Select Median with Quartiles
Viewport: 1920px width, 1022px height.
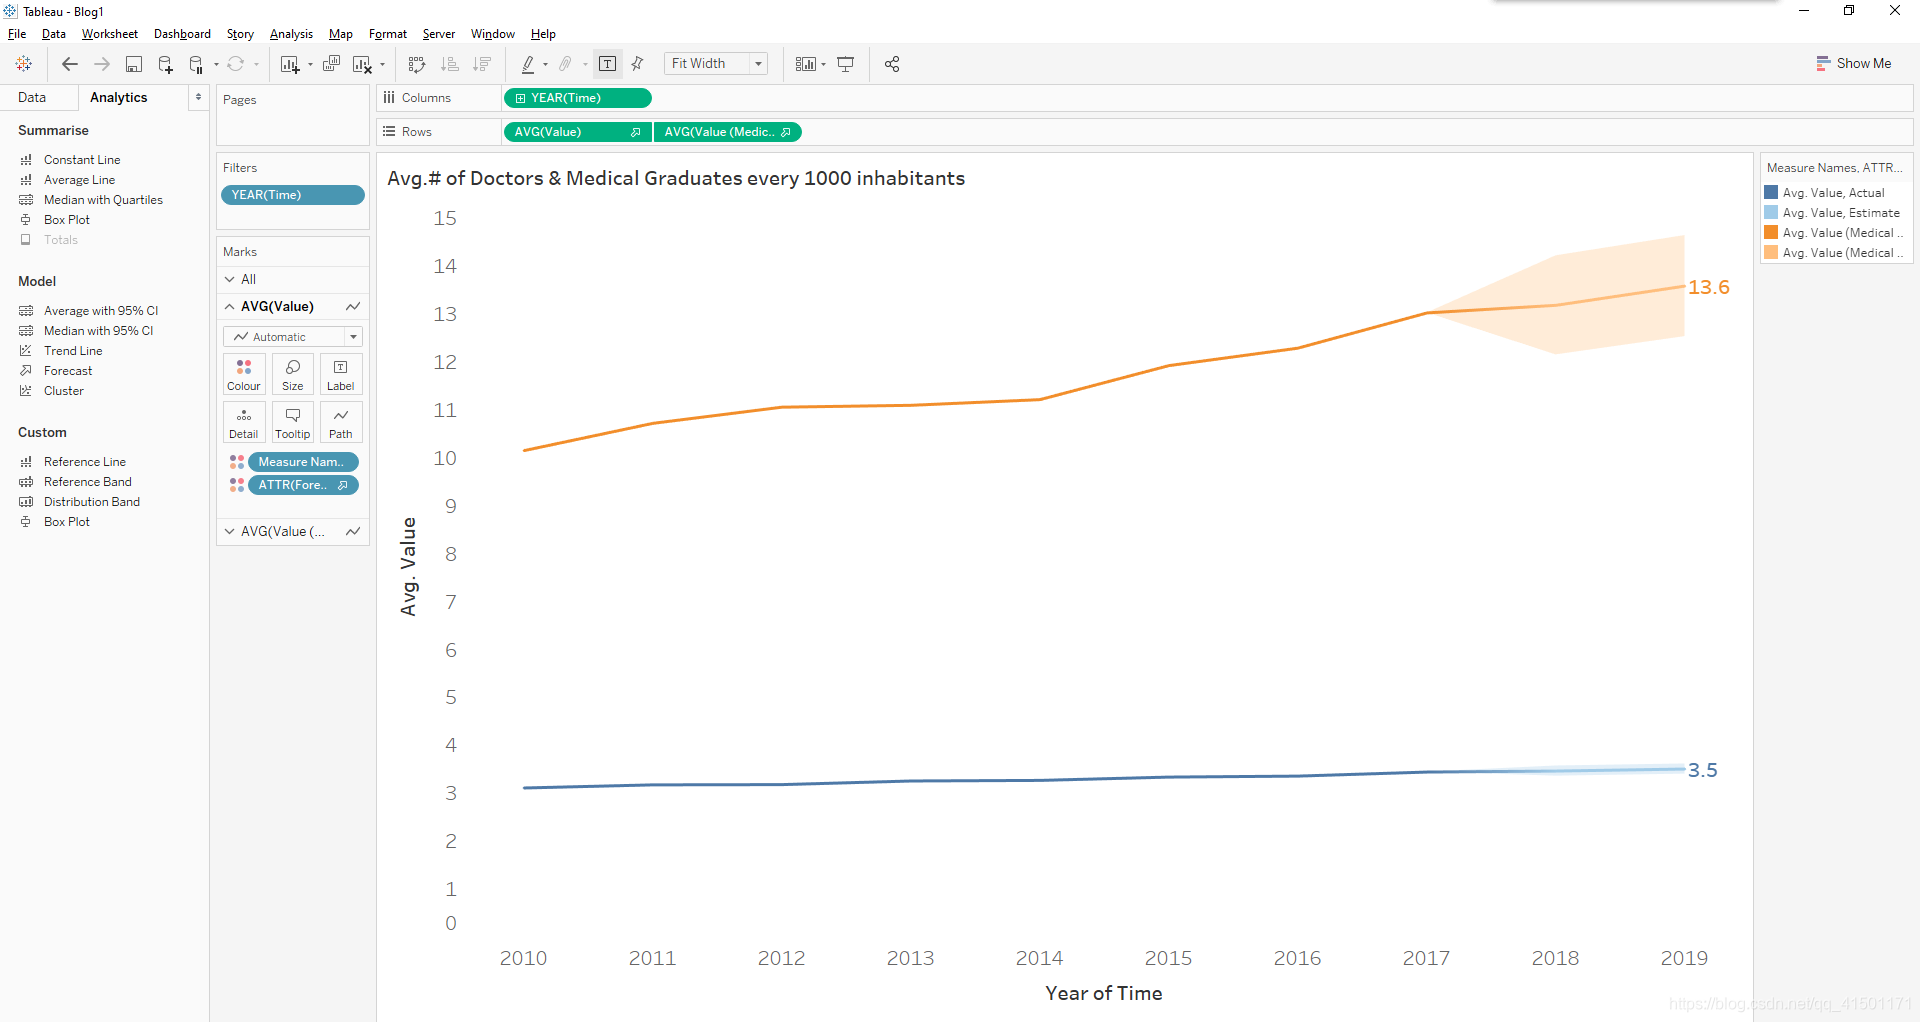coord(103,200)
